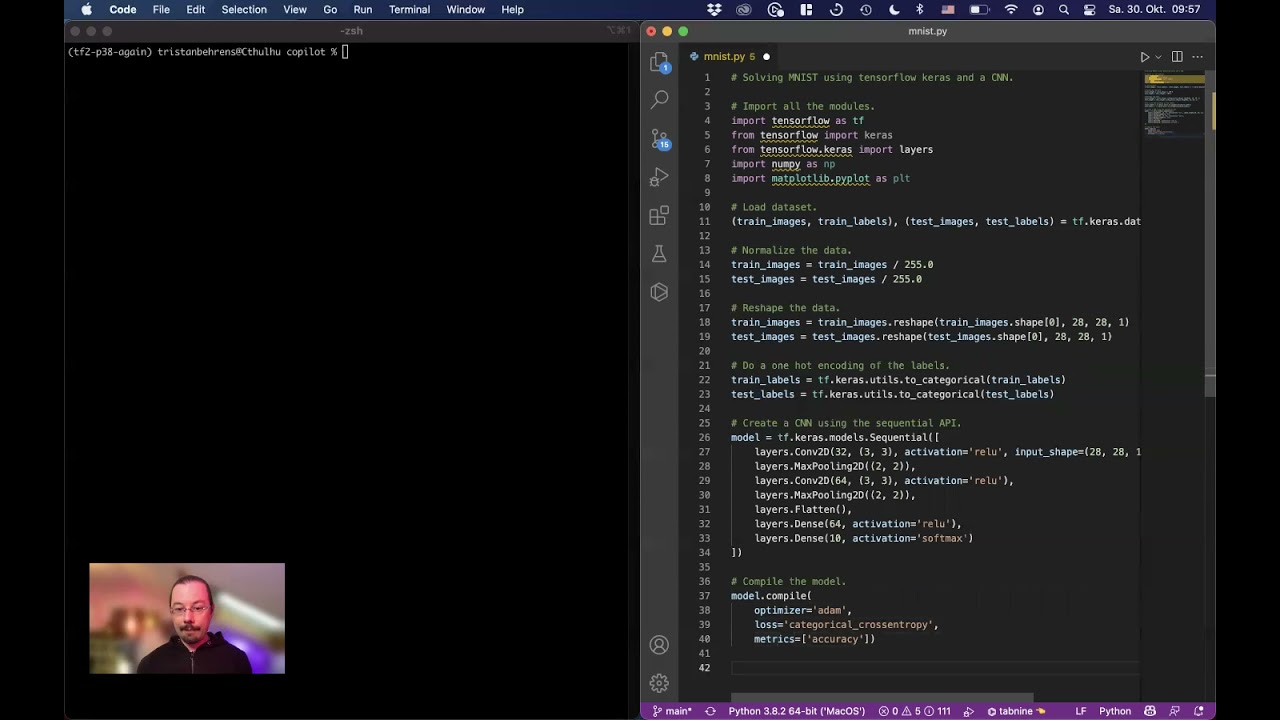Open the Source Control view
Image resolution: width=1280 pixels, height=720 pixels.
(x=659, y=139)
